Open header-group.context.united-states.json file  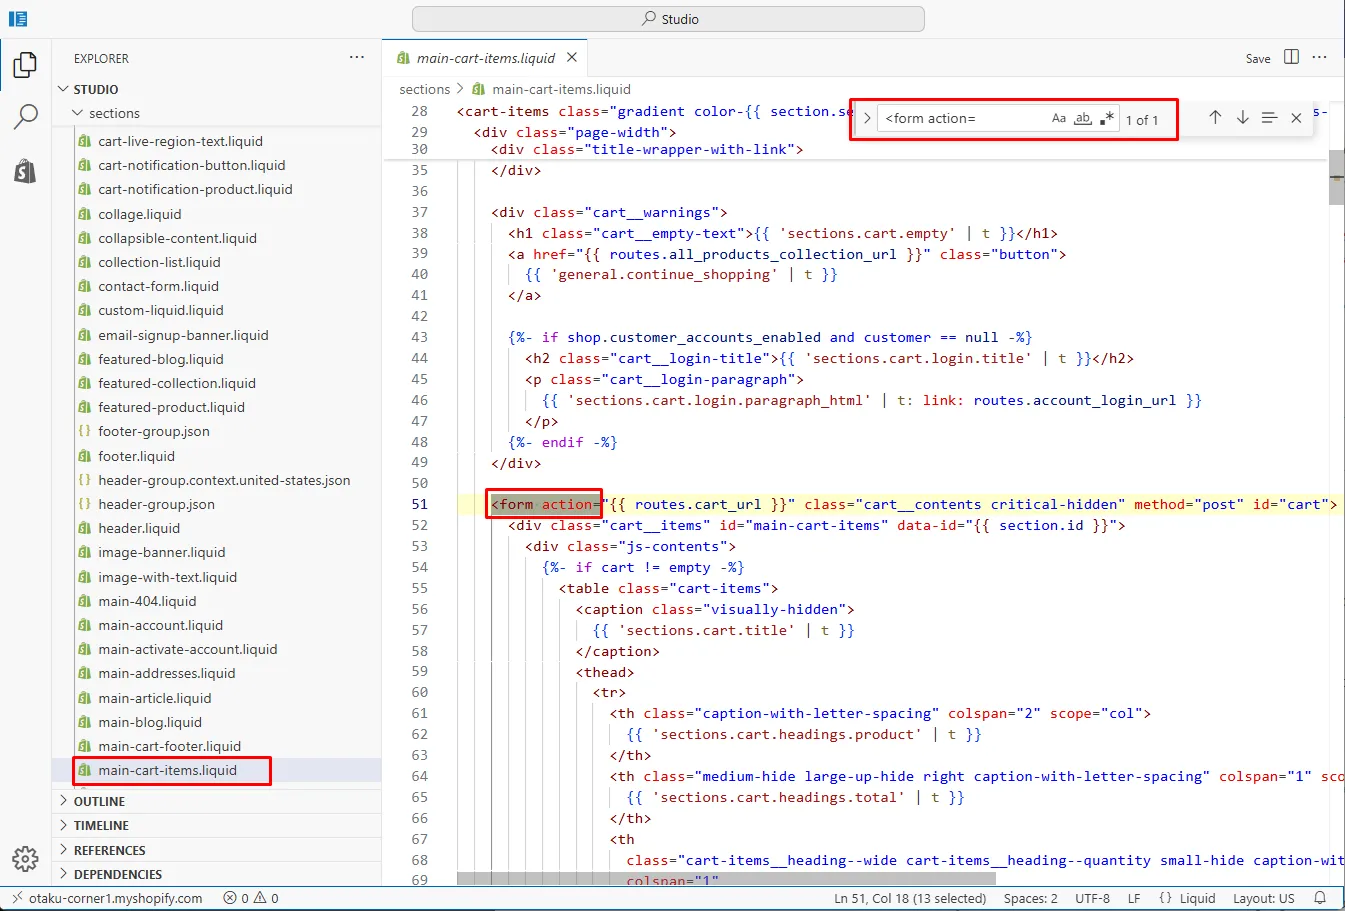click(x=224, y=480)
